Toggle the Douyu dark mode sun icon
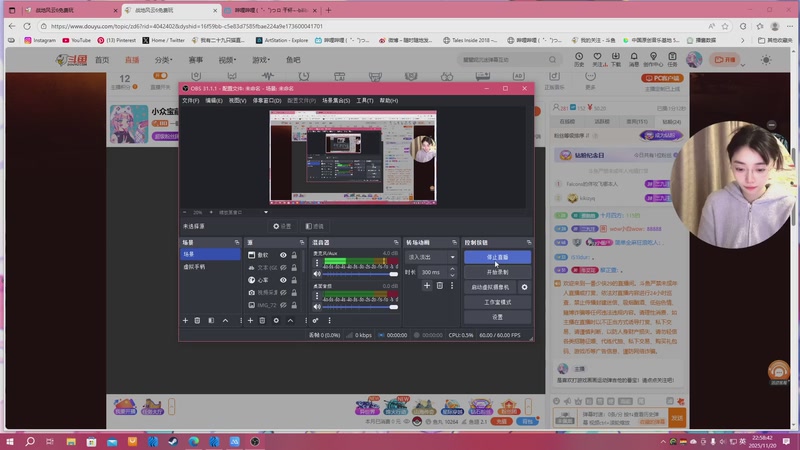Viewport: 800px width, 450px height. point(766,60)
